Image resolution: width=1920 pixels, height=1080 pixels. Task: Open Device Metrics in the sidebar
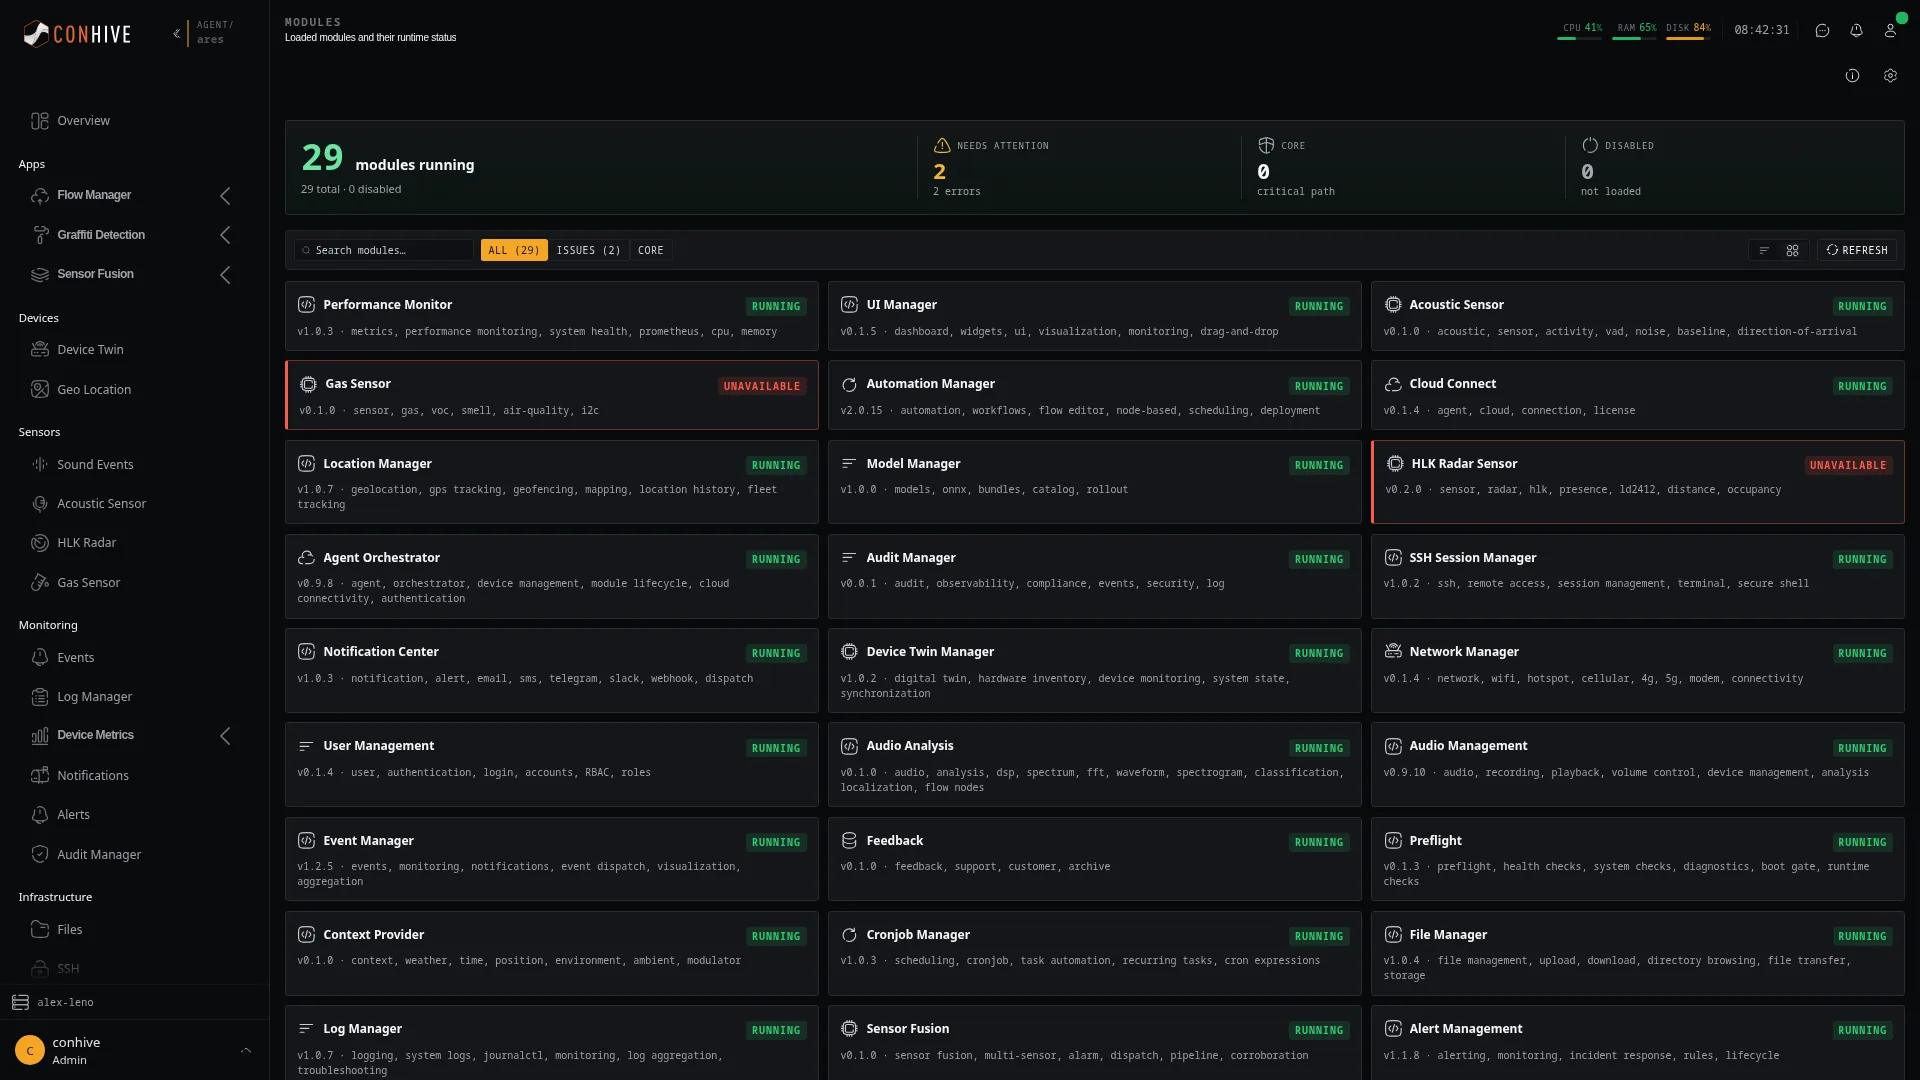coord(95,735)
